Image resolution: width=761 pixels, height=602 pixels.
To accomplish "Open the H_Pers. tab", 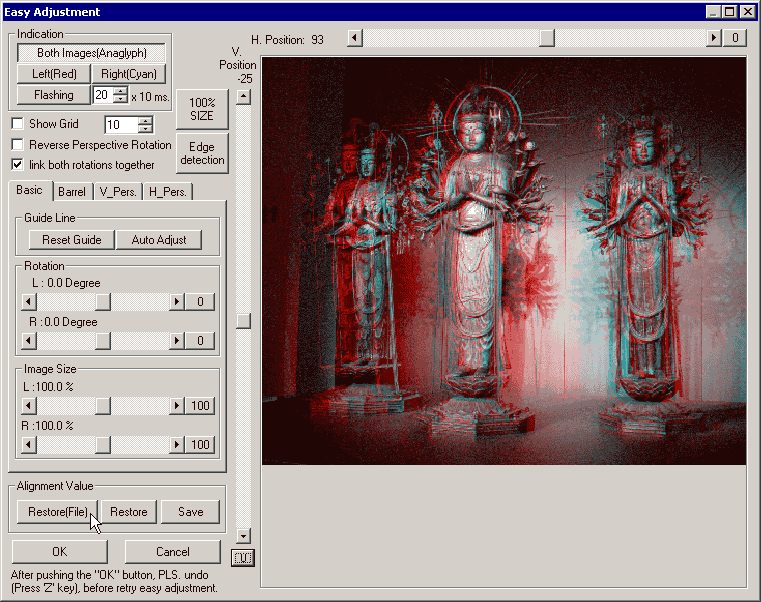I will pos(167,192).
